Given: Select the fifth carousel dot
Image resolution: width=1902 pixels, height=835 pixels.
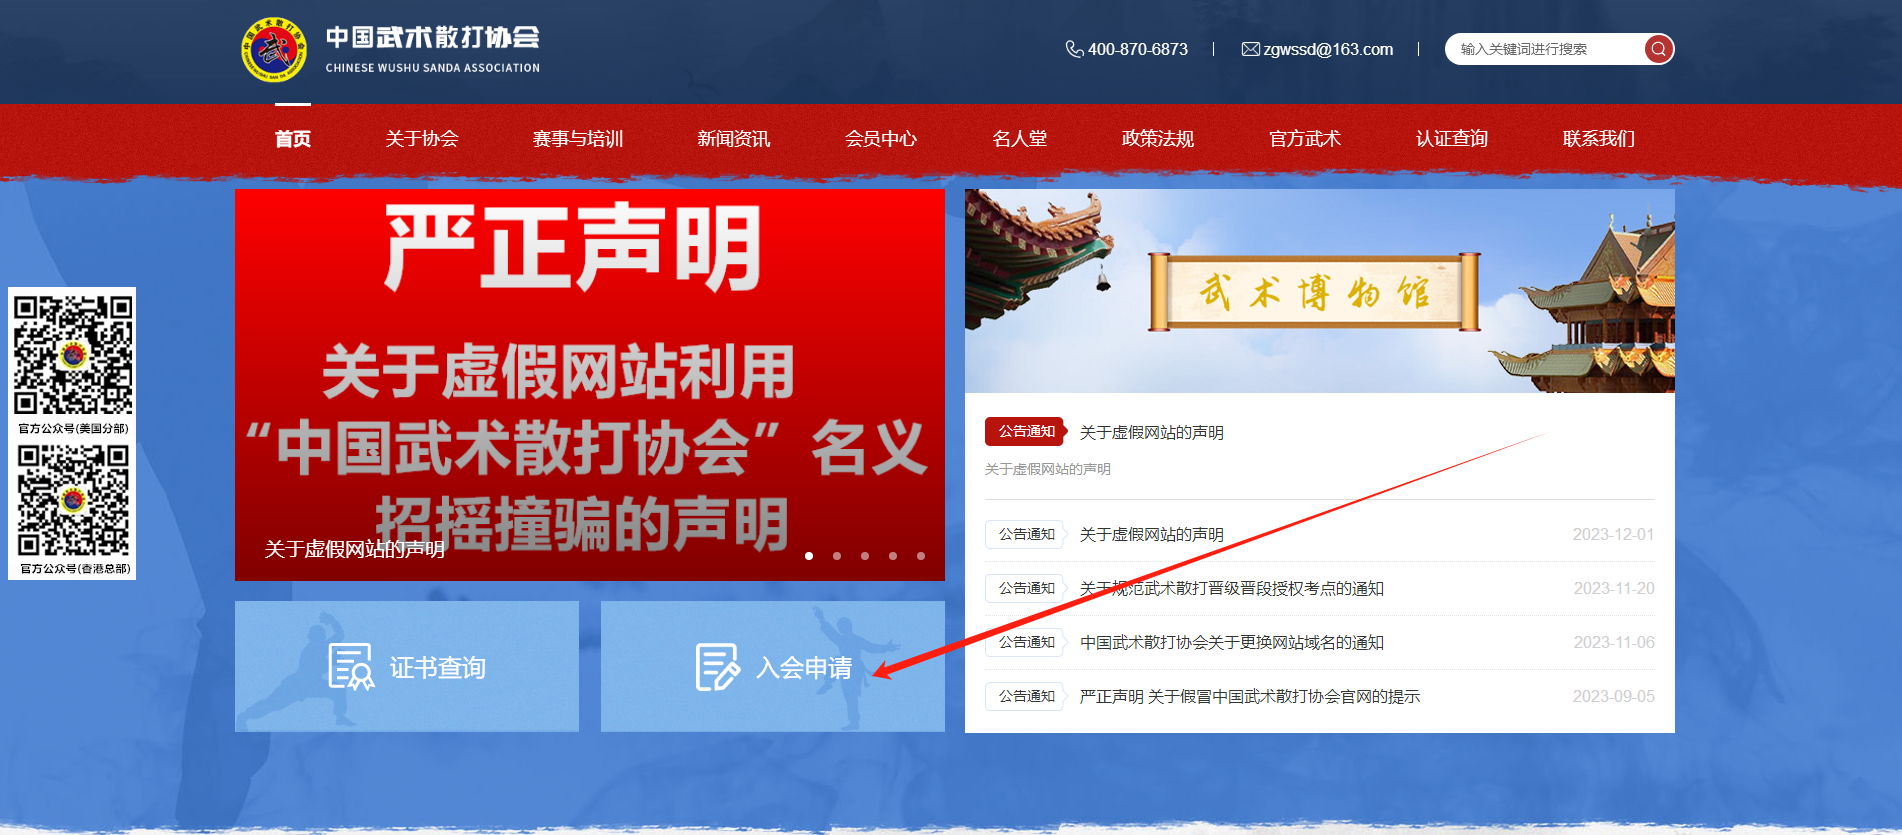Looking at the screenshot, I should (x=921, y=556).
